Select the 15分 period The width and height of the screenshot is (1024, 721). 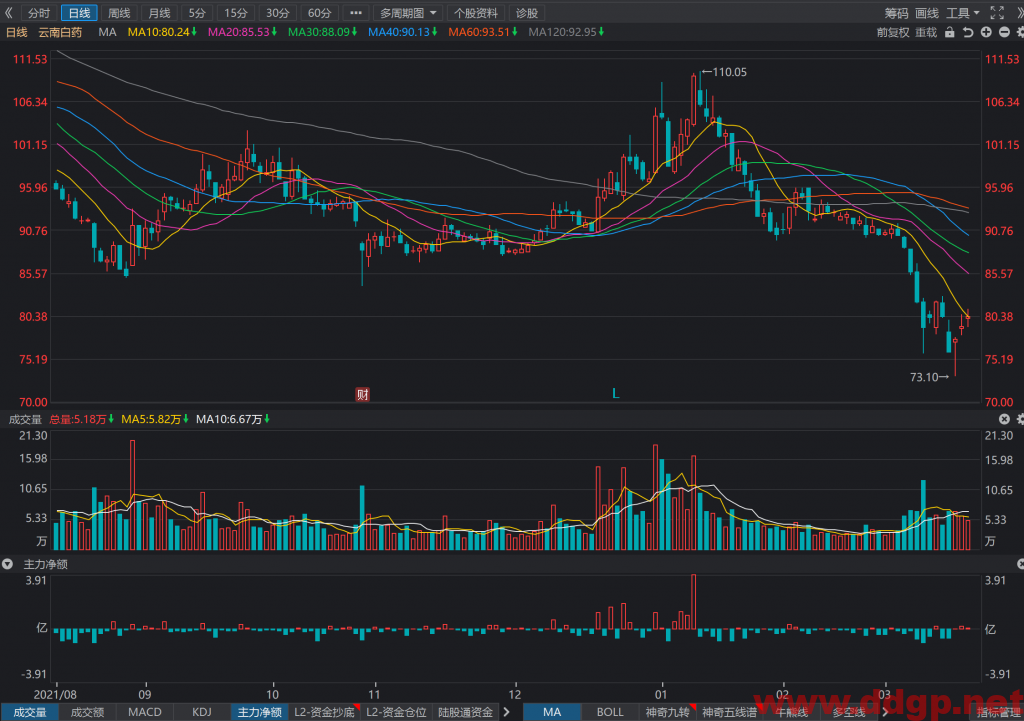click(236, 12)
